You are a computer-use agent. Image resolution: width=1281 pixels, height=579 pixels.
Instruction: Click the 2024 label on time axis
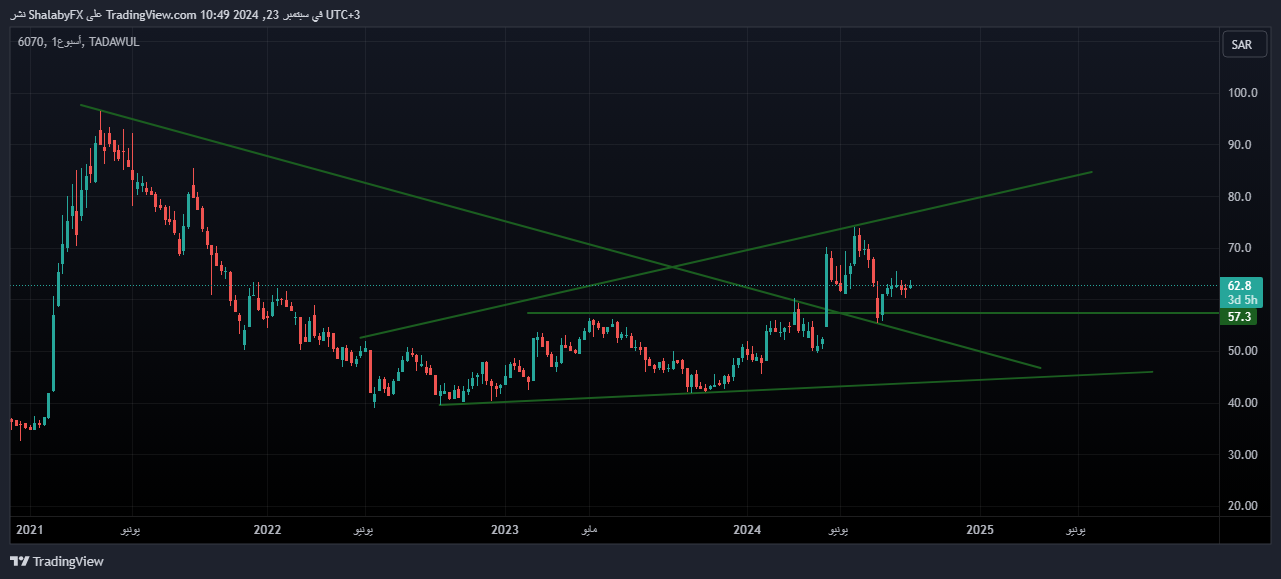746,529
